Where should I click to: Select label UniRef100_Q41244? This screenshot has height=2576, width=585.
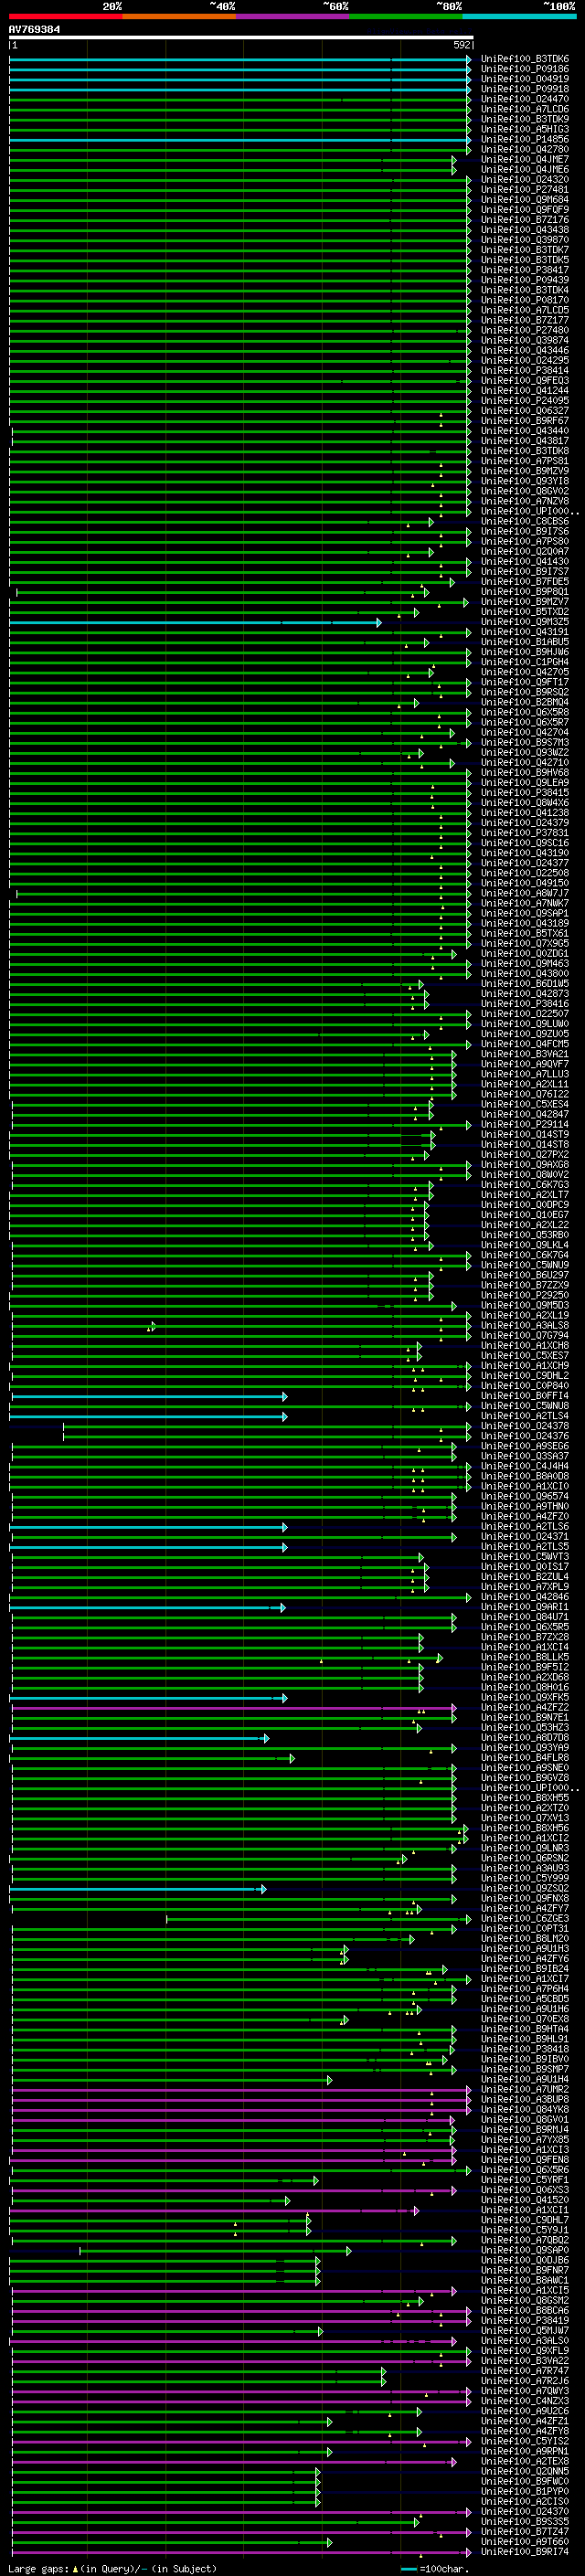click(525, 391)
